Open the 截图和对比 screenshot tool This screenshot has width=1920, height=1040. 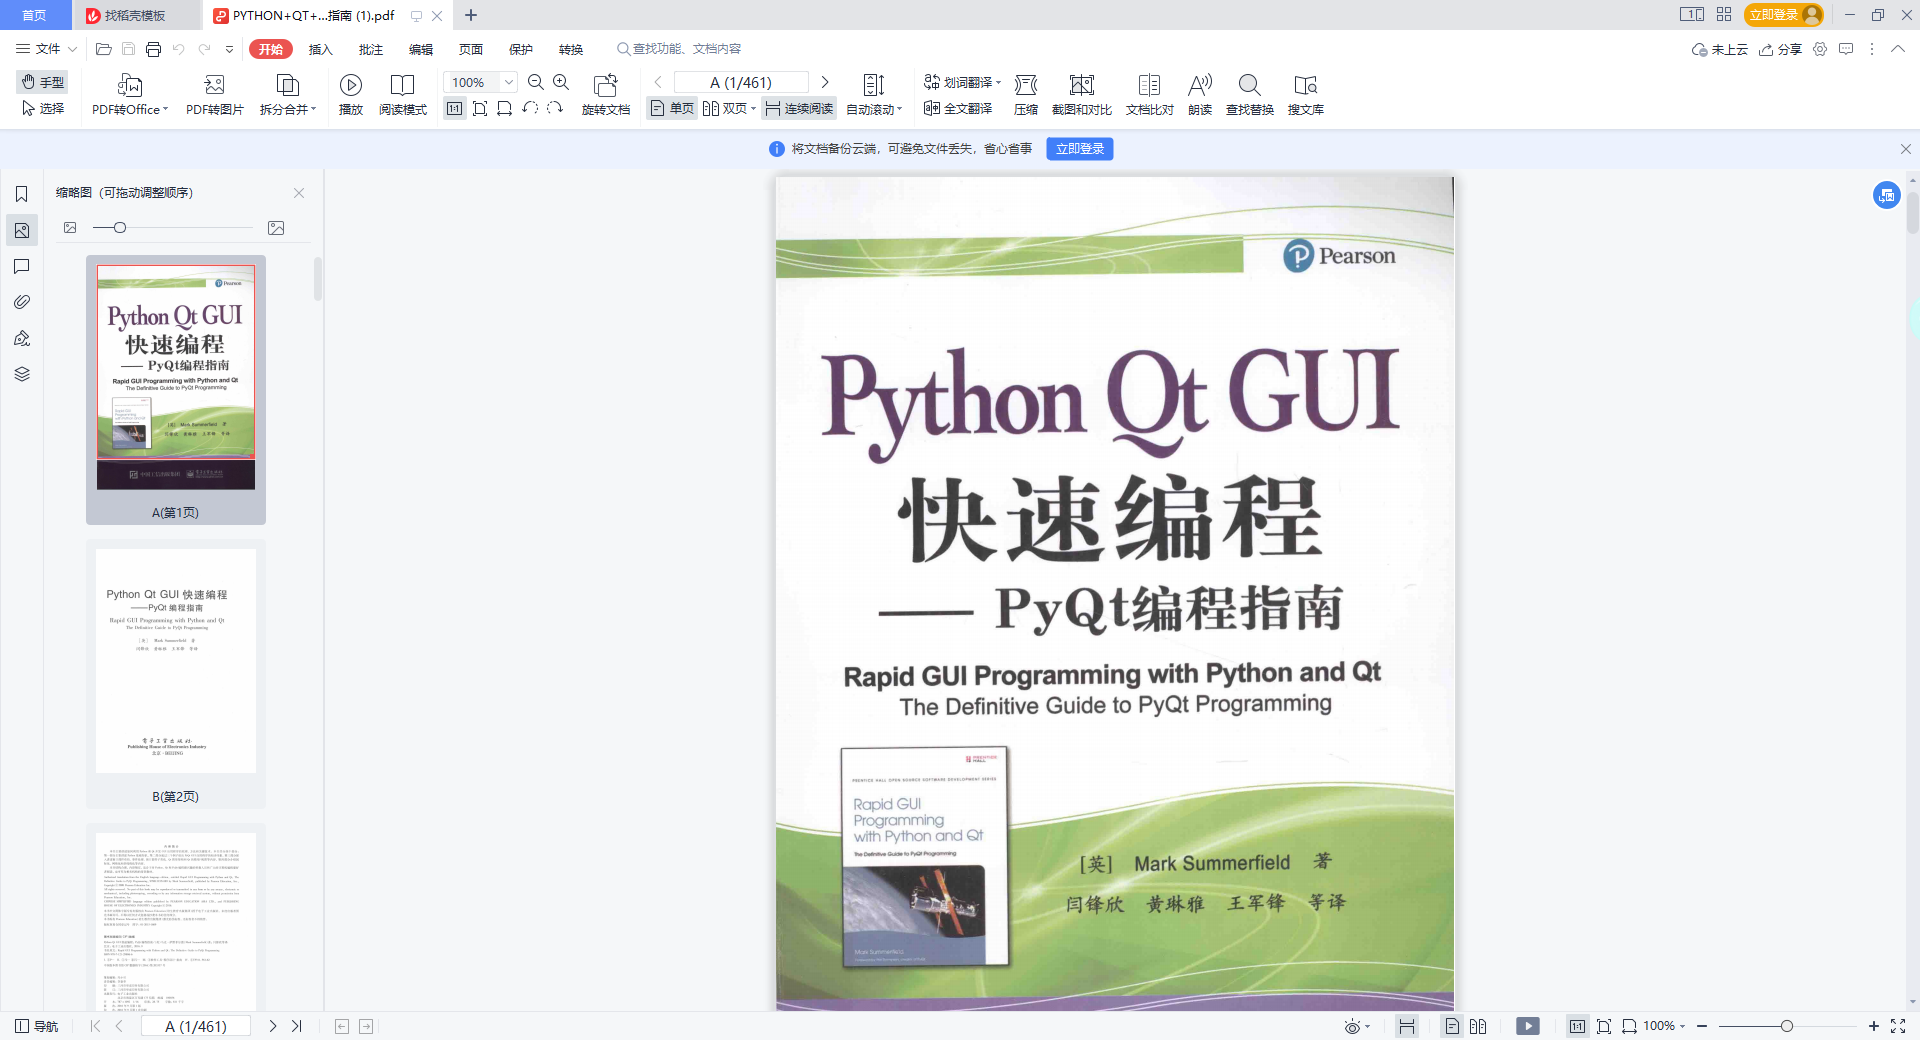1081,86
